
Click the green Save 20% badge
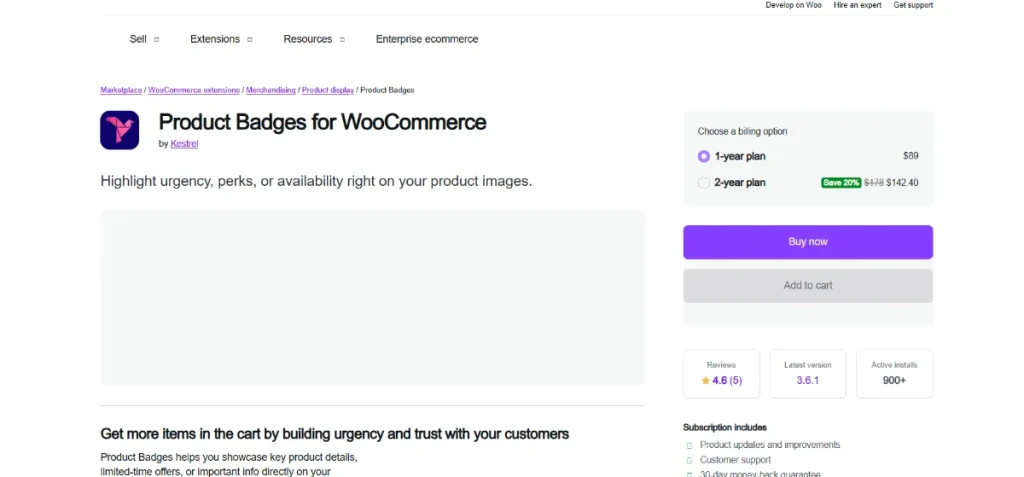click(841, 183)
